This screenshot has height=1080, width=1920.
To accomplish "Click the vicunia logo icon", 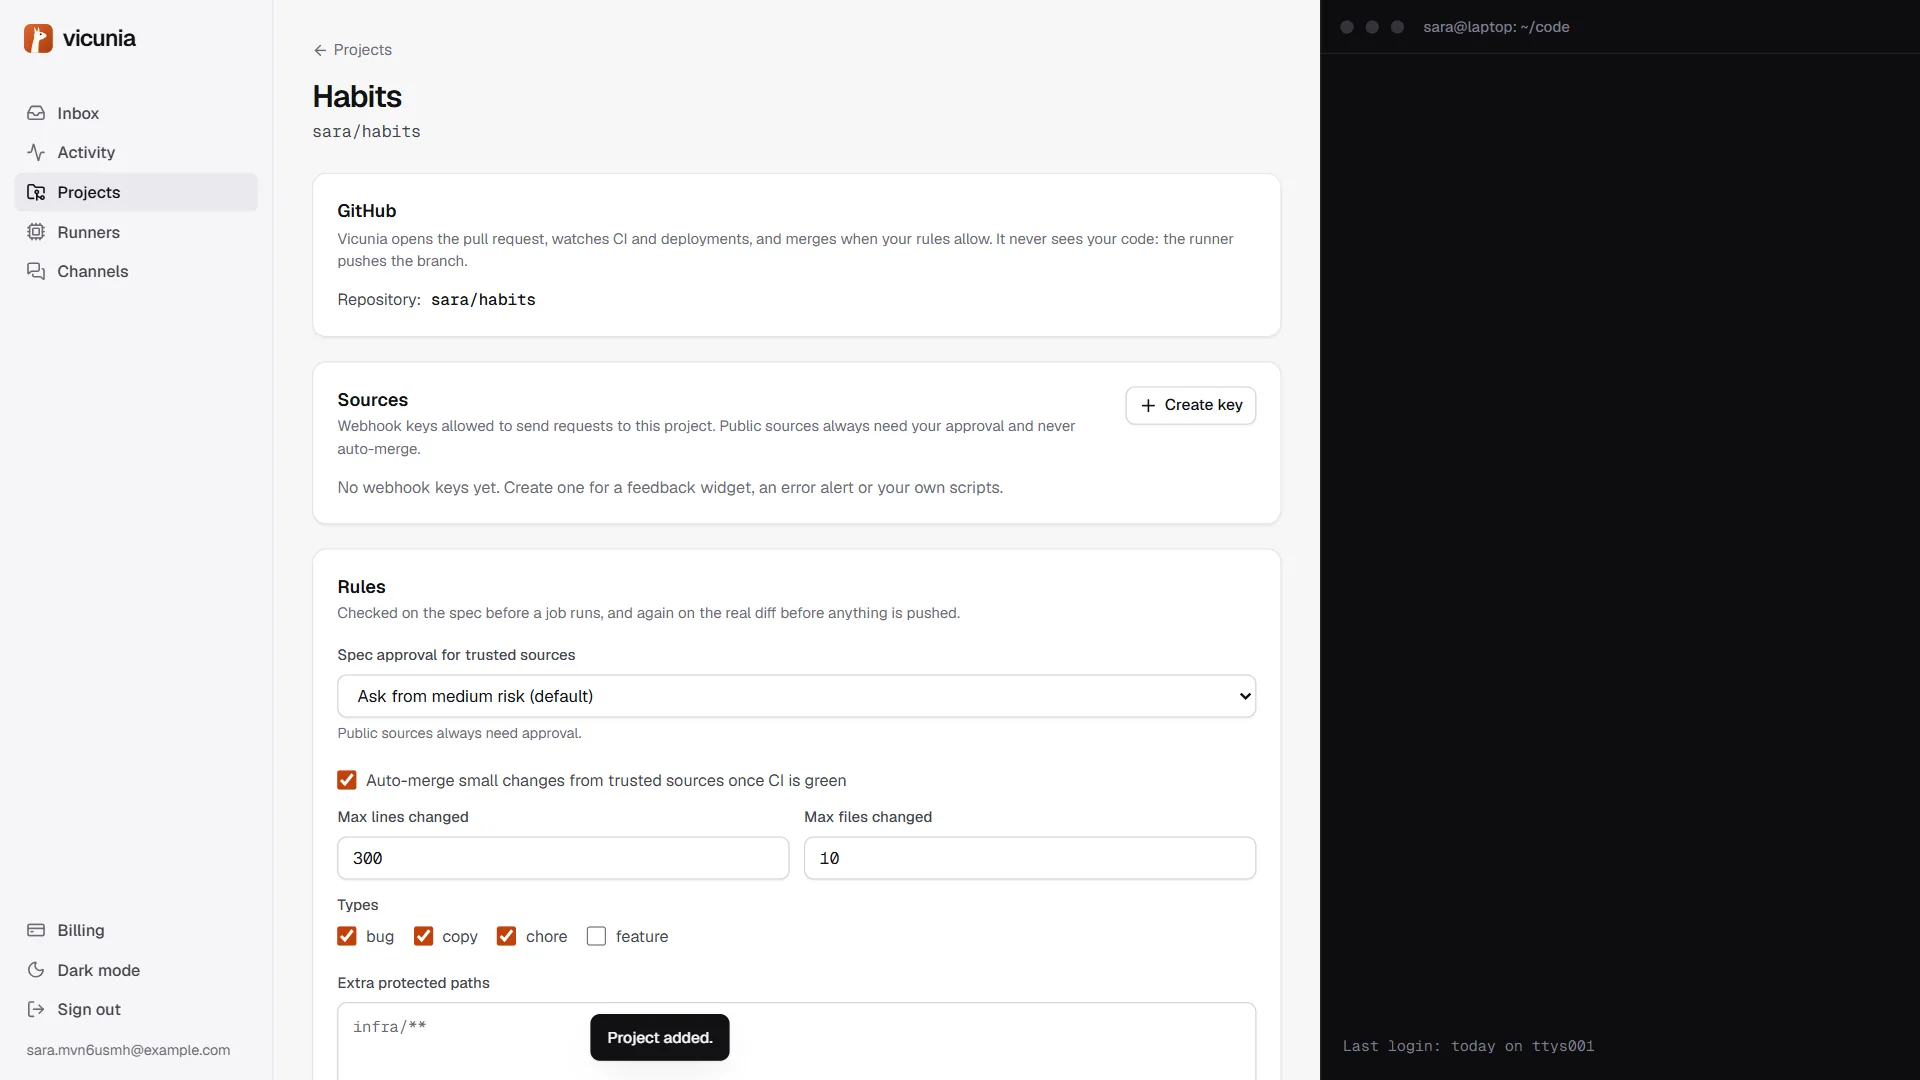I will 38,38.
